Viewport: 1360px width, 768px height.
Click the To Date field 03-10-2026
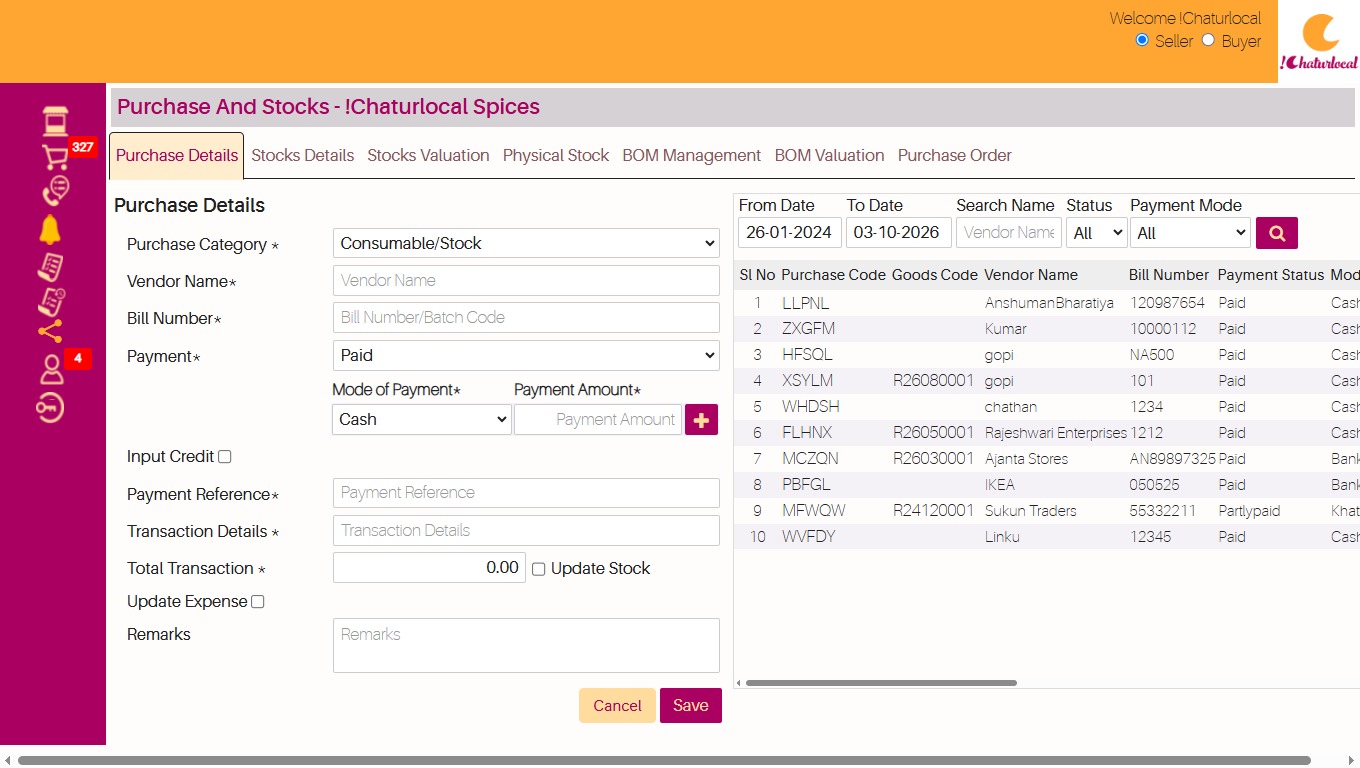[898, 232]
